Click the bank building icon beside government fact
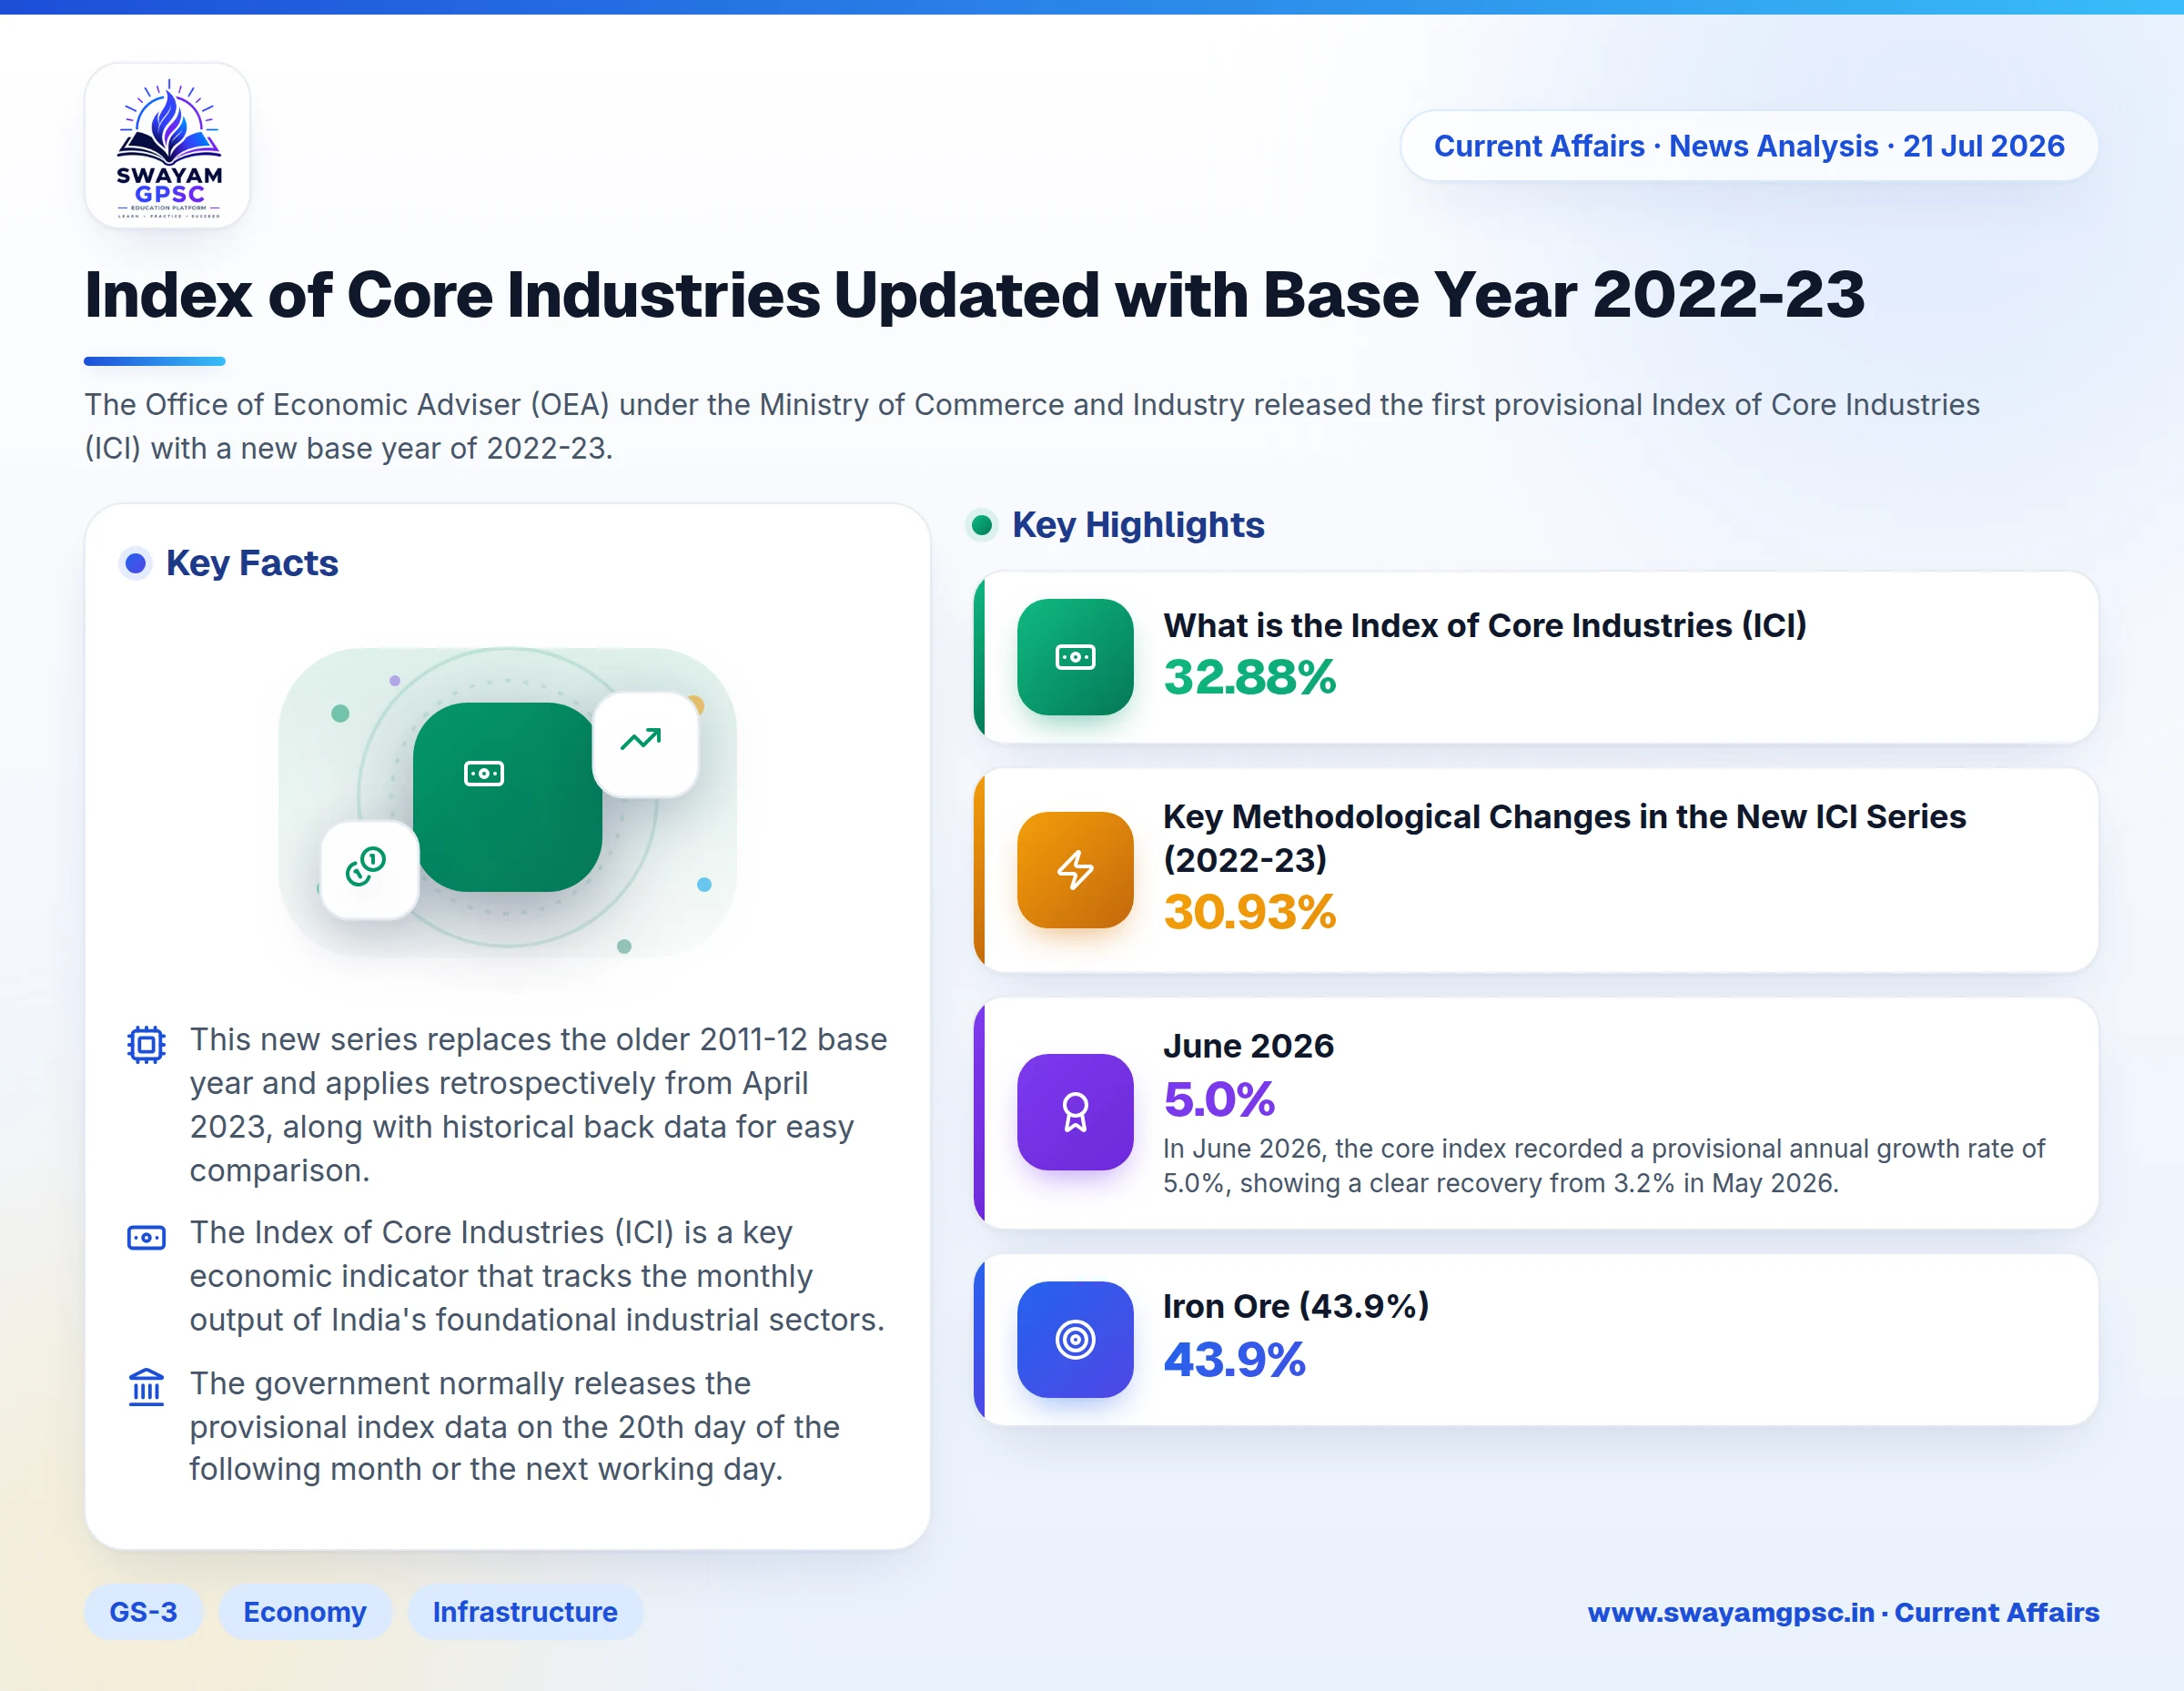The image size is (2184, 1691). point(146,1387)
